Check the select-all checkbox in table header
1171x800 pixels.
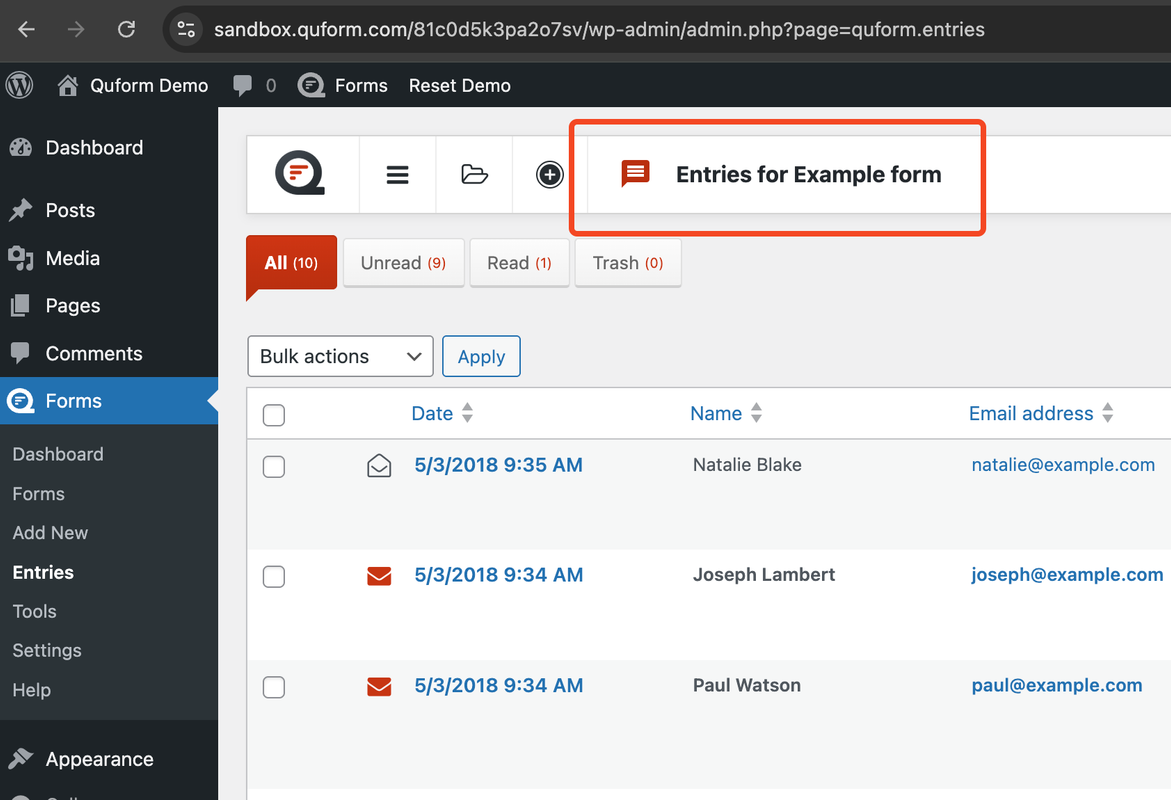[x=274, y=415]
